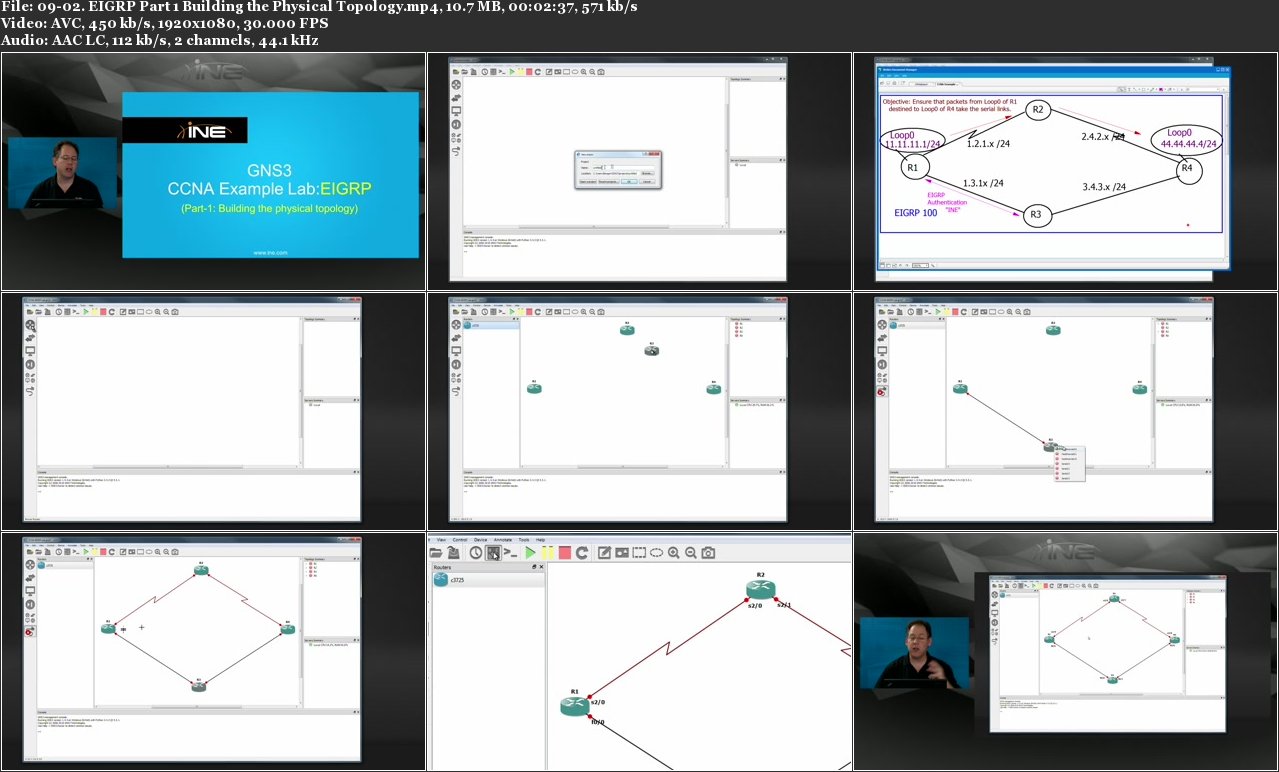This screenshot has width=1279, height=772.
Task: Open the Control menu in enlarged GNS3 frame
Action: coord(460,540)
